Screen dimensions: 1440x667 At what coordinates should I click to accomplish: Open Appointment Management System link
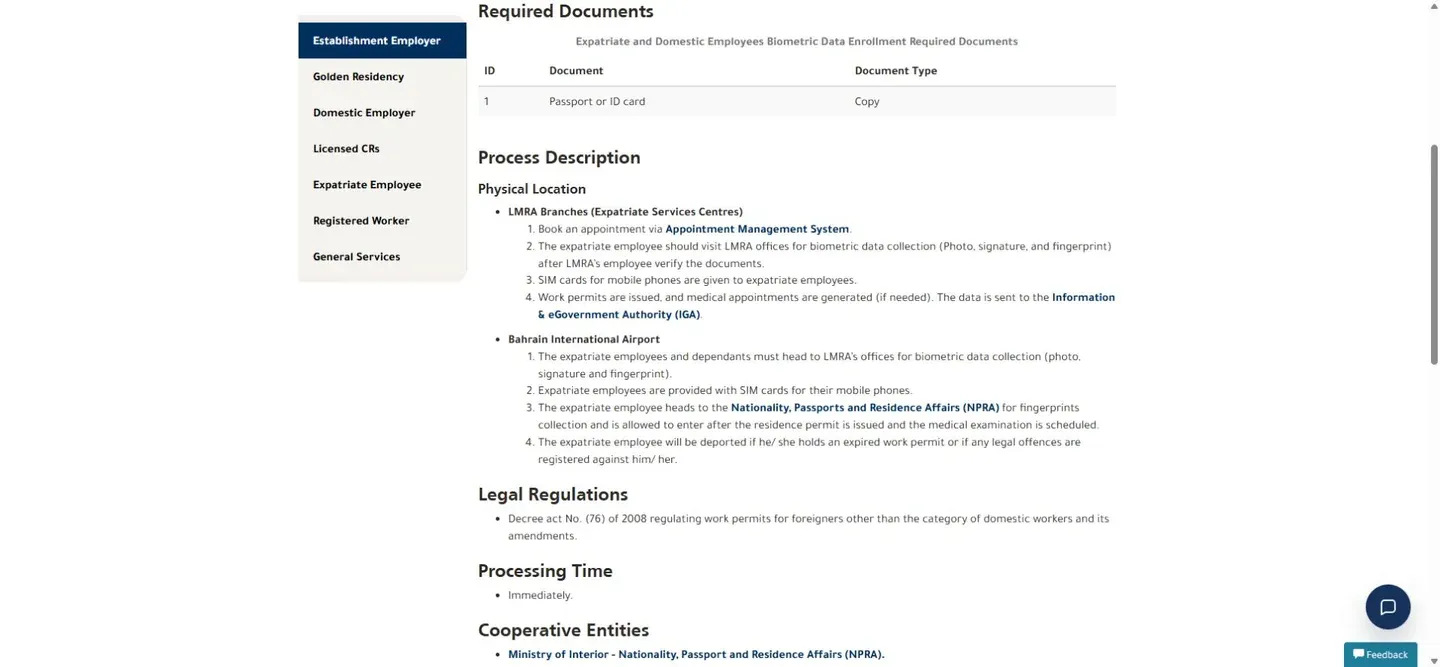[x=757, y=229]
